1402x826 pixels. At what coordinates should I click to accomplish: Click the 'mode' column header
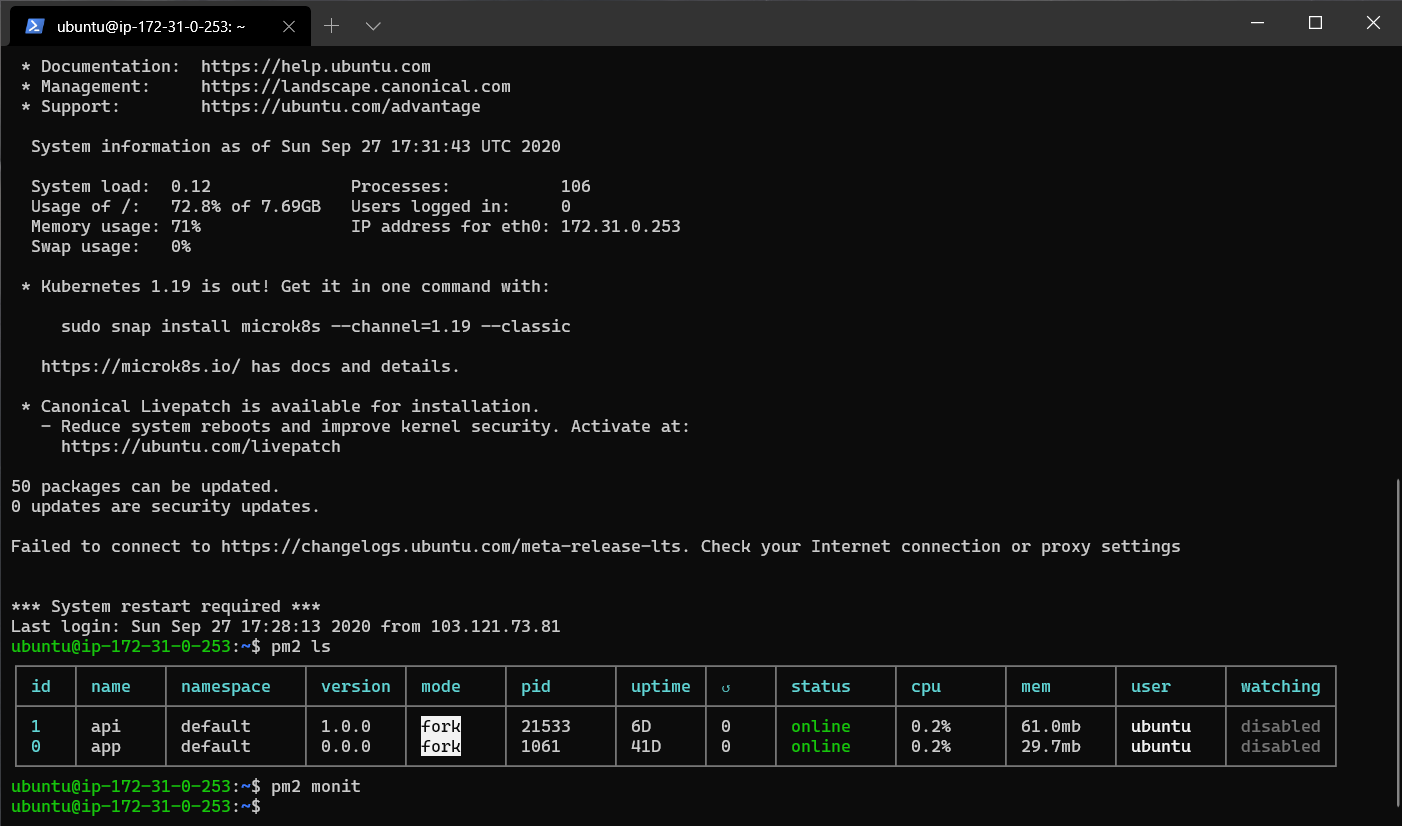(x=441, y=687)
